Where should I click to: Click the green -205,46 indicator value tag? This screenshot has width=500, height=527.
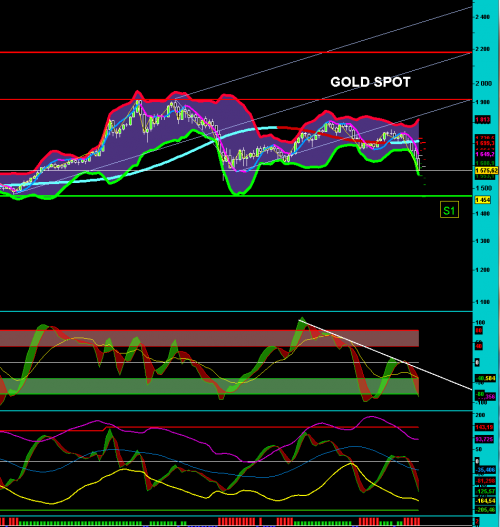pos(485,510)
